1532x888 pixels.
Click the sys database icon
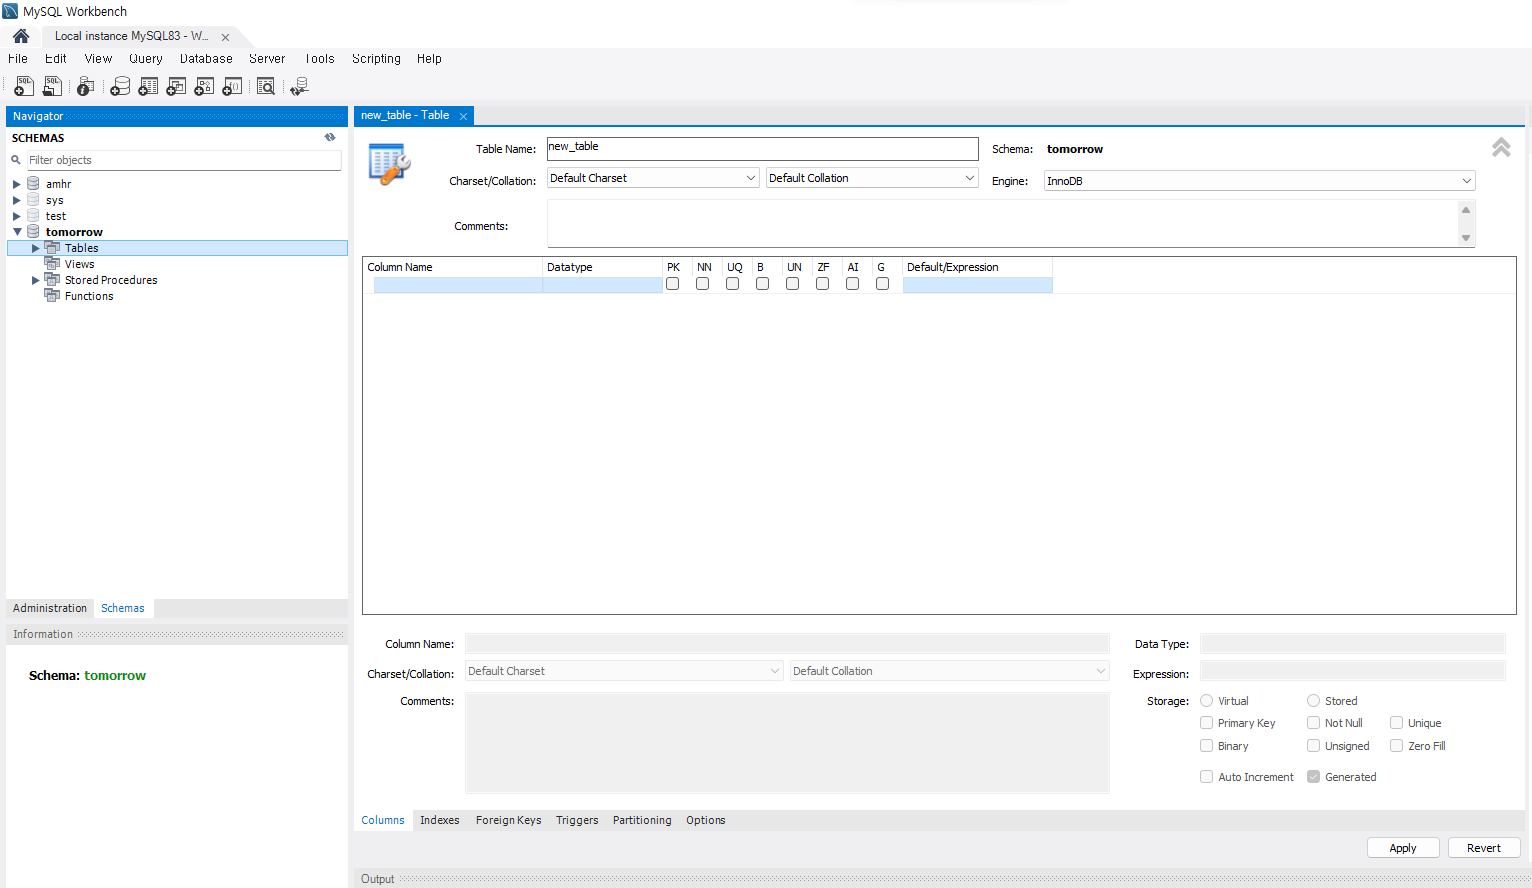coord(33,200)
